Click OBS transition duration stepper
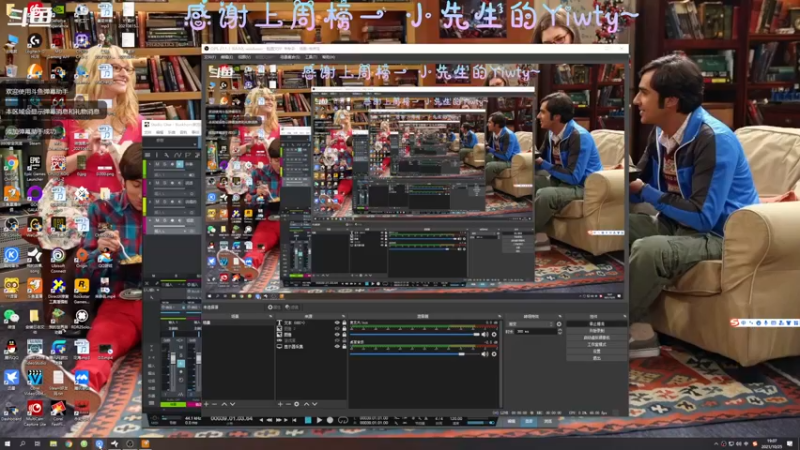This screenshot has height=450, width=800. [x=560, y=331]
